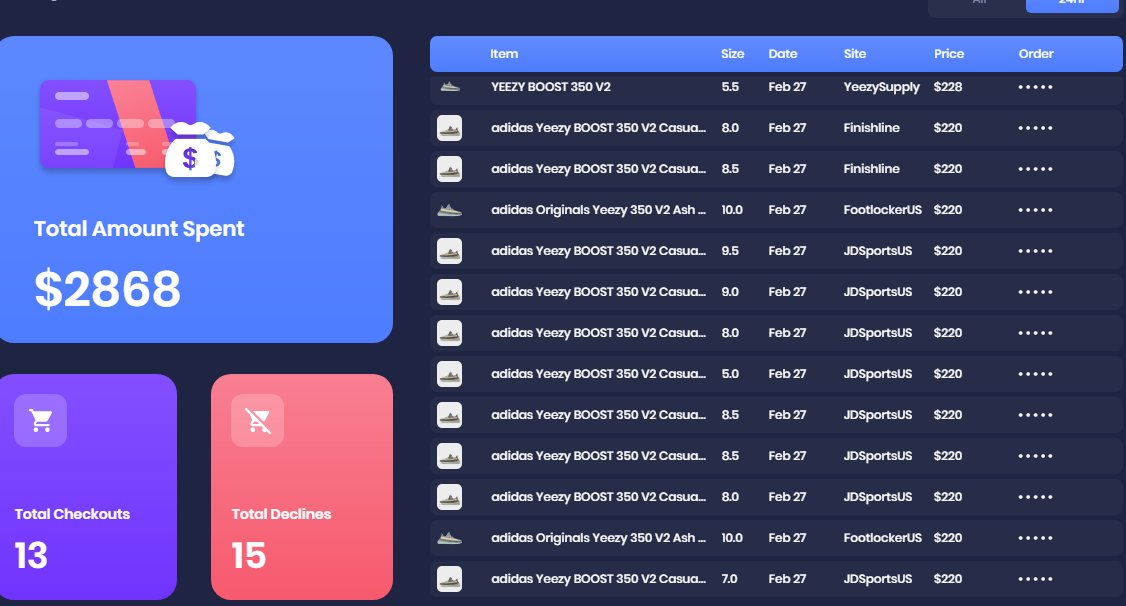Reveal the order dots for Finishline size 8.0
The height and width of the screenshot is (606, 1126).
tap(1035, 128)
